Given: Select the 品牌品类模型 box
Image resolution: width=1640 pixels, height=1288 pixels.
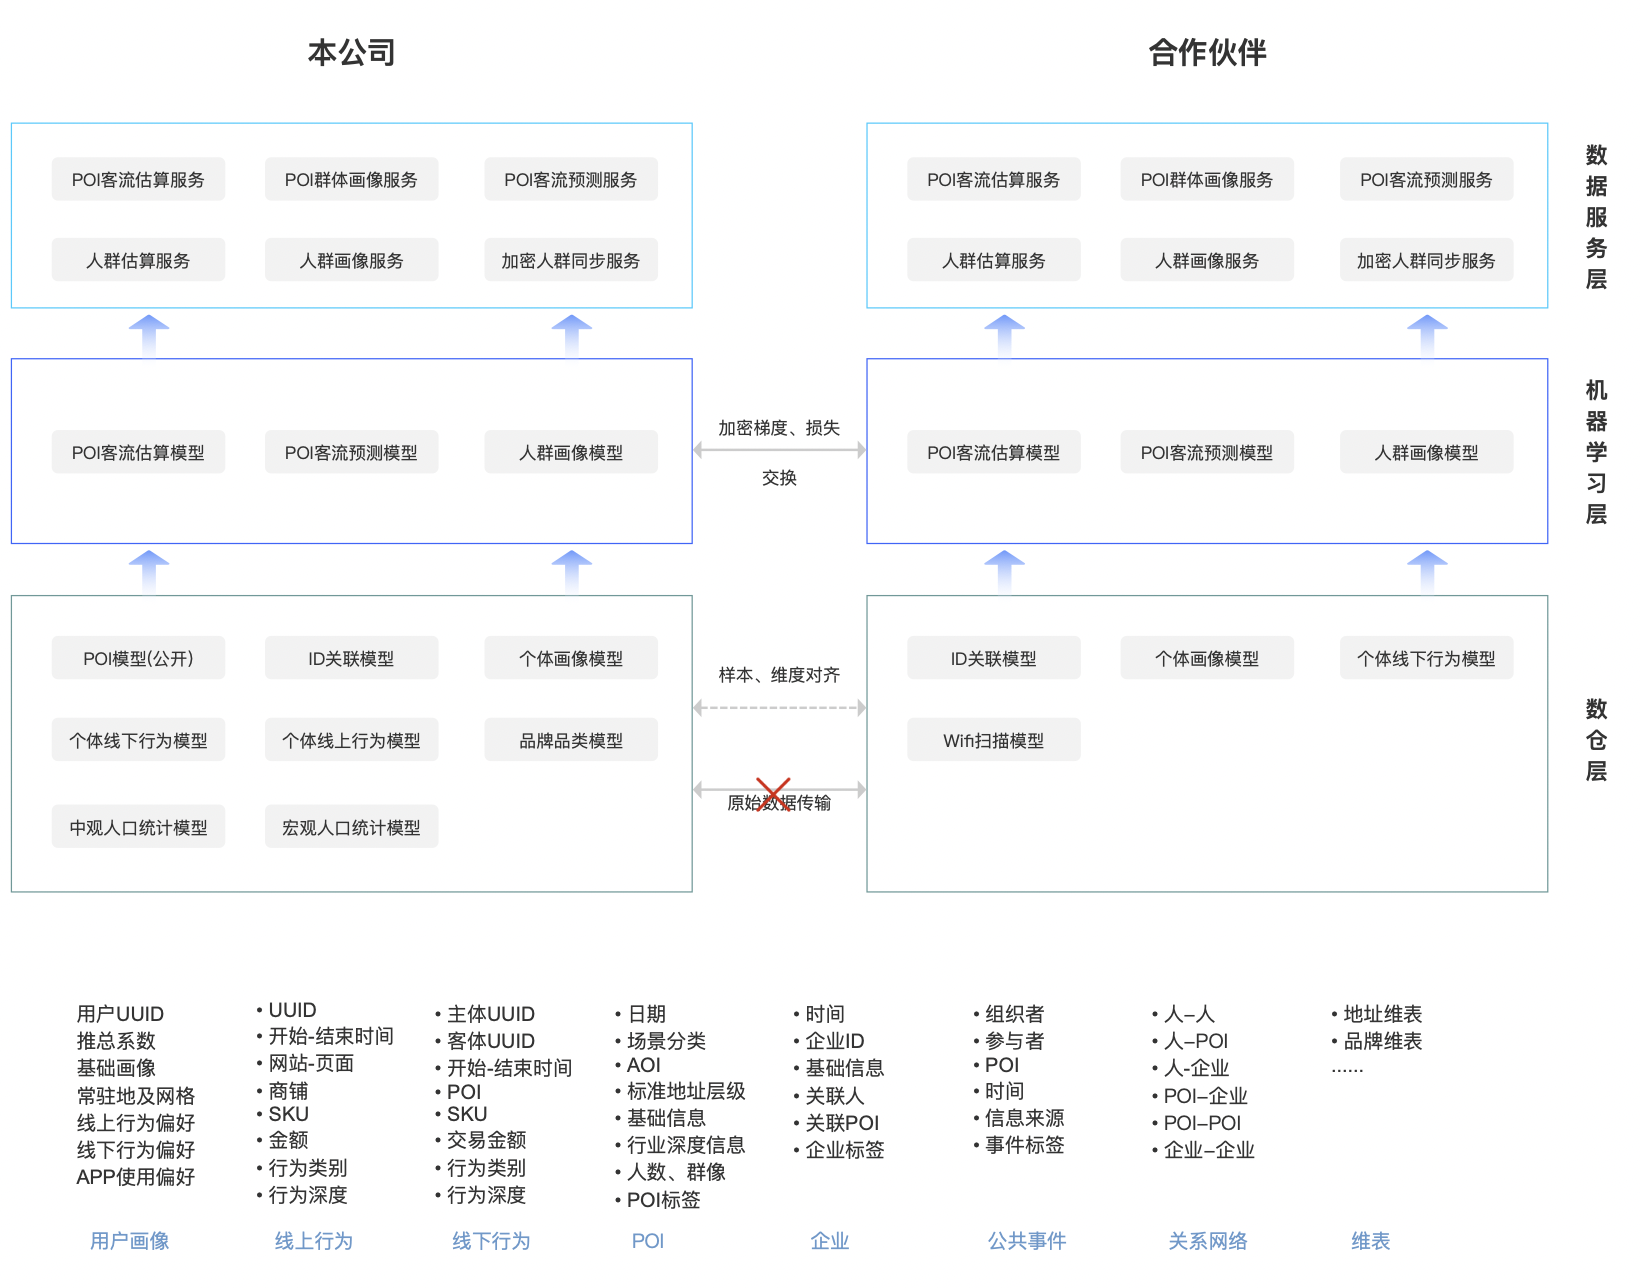Looking at the screenshot, I should pos(571,740).
